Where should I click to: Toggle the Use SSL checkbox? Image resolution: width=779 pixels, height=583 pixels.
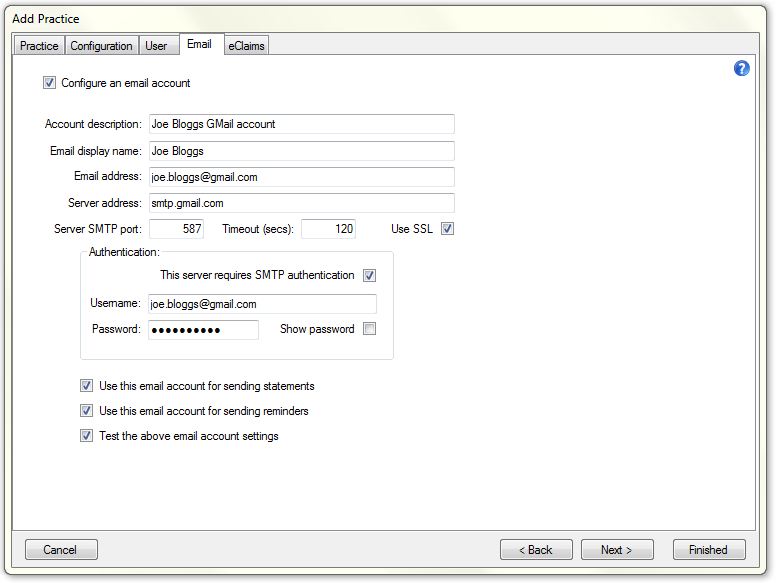447,229
